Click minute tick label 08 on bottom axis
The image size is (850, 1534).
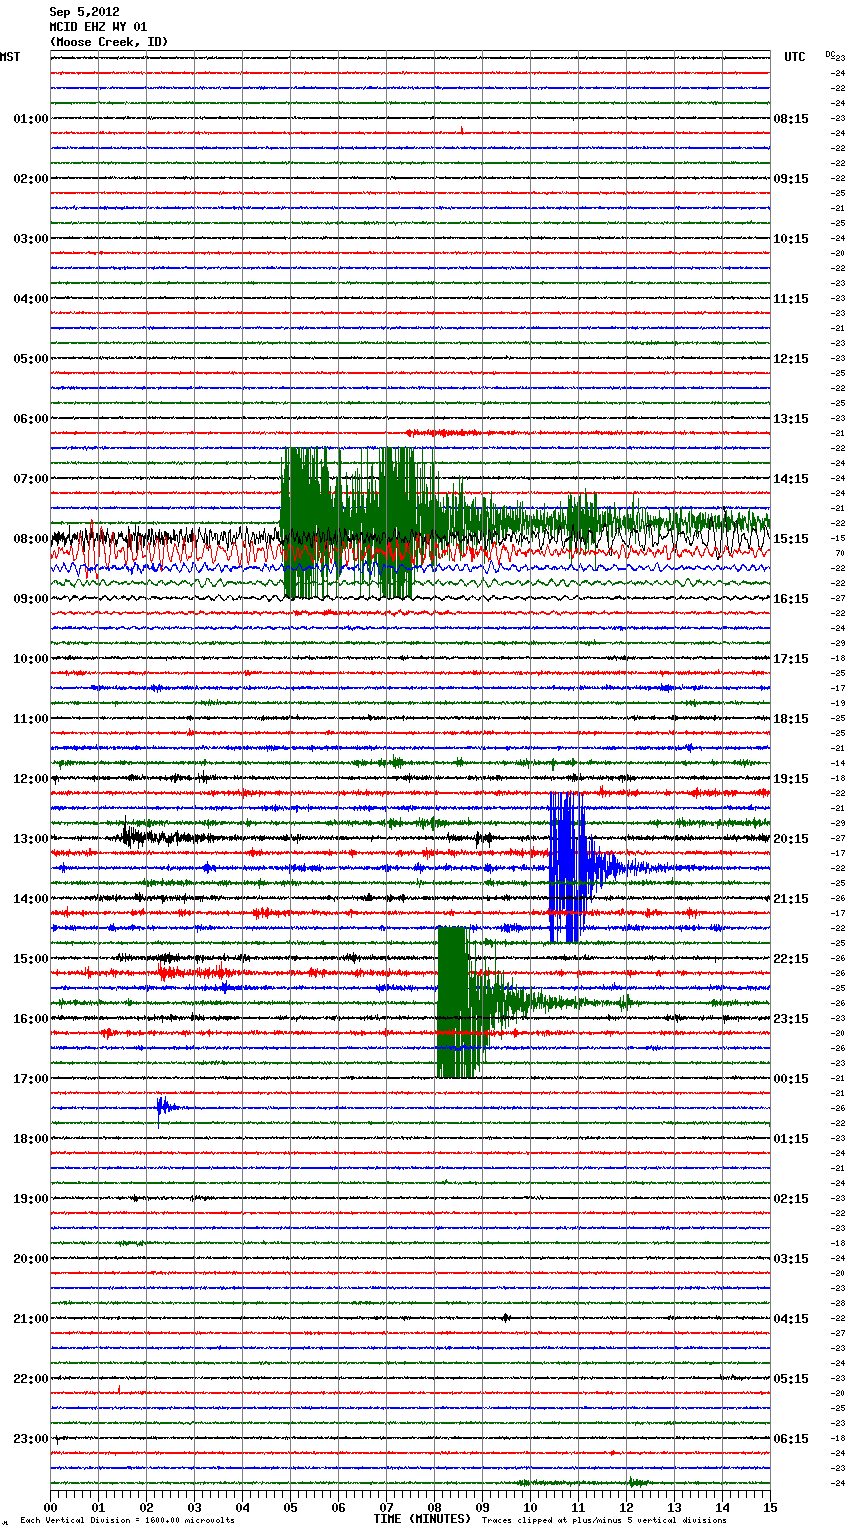tap(434, 1507)
